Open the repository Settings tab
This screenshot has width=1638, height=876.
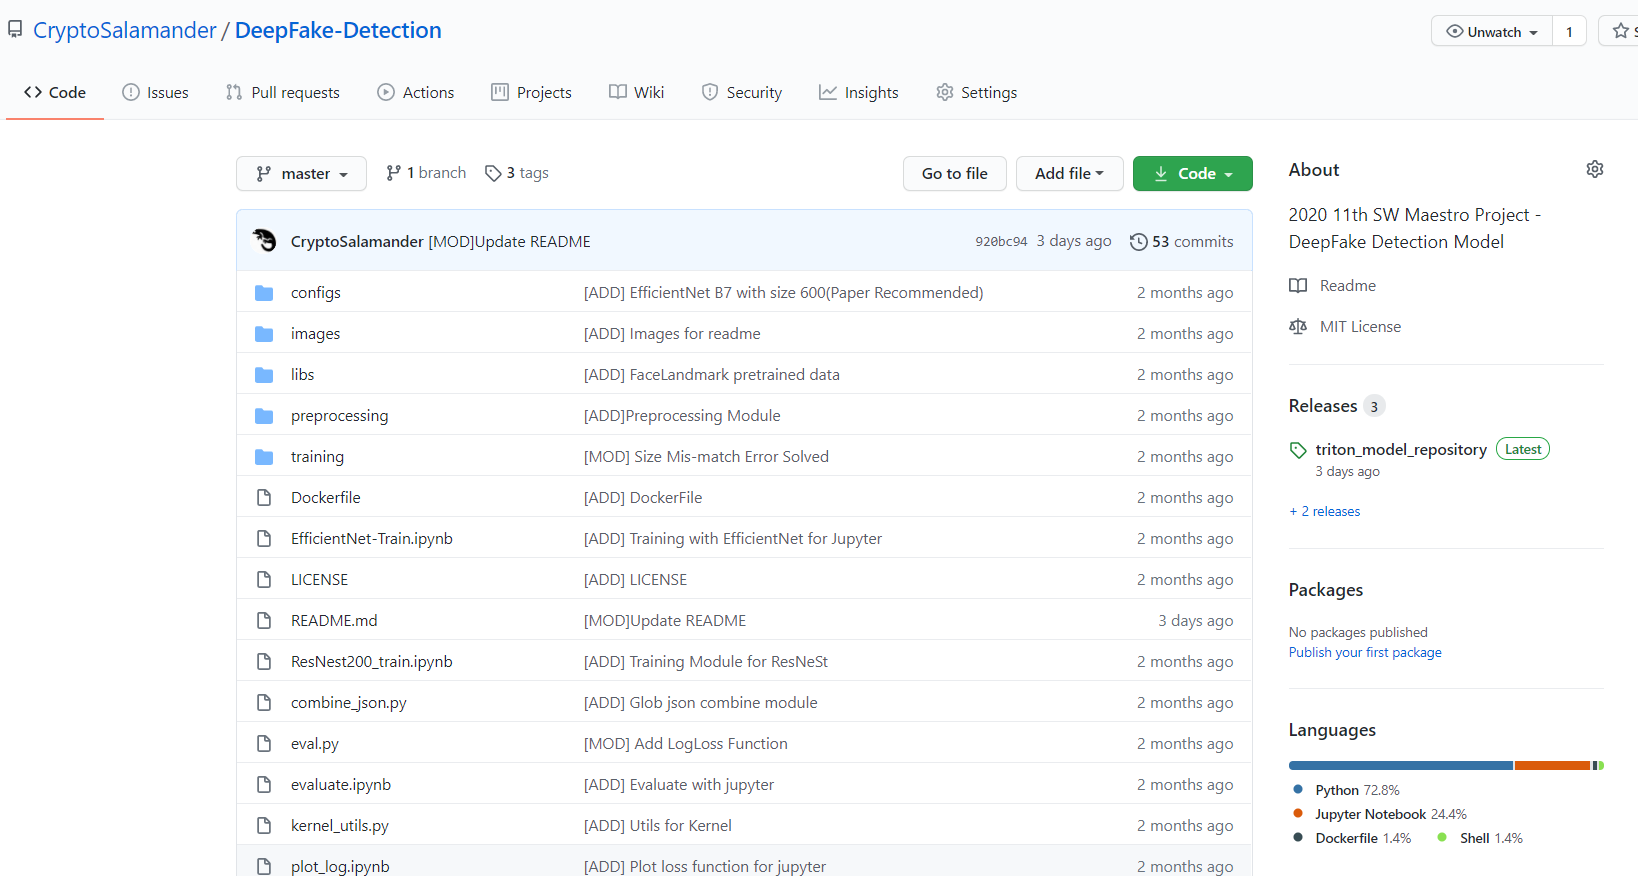pos(977,92)
